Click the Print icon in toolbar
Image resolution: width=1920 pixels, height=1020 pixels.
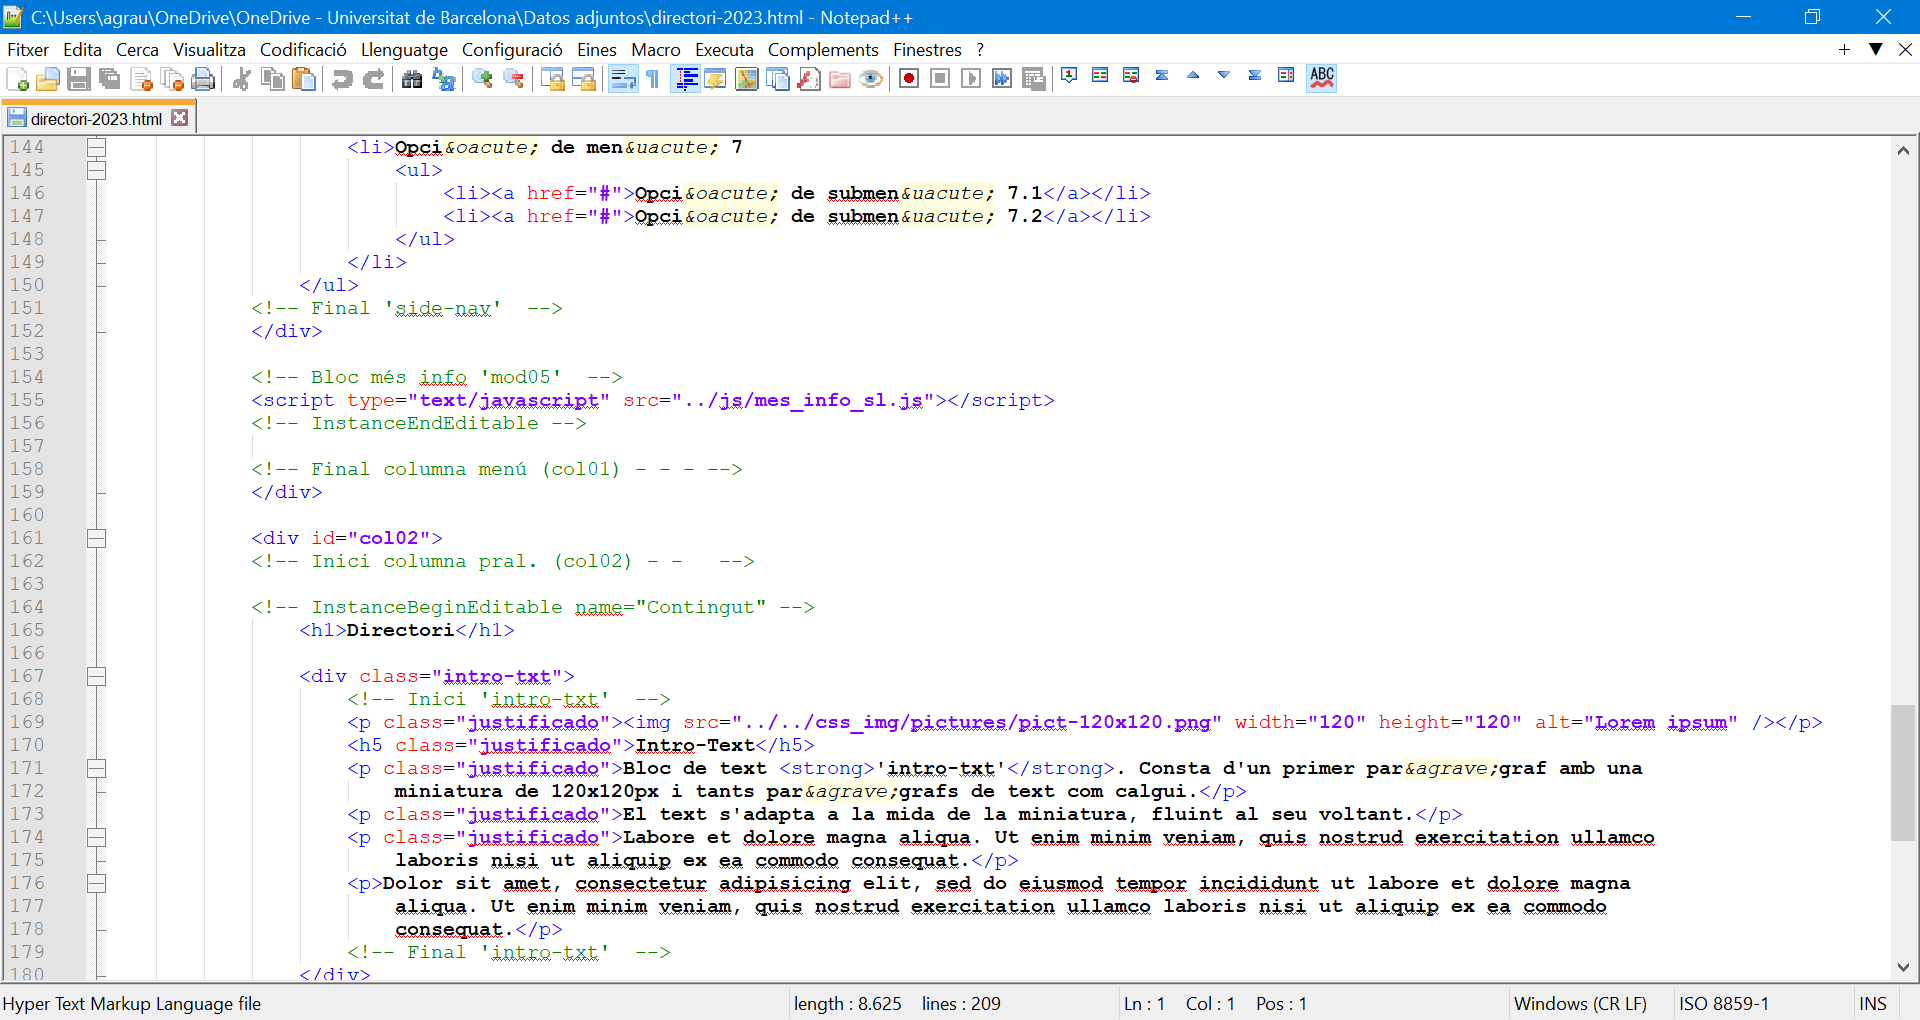point(203,79)
